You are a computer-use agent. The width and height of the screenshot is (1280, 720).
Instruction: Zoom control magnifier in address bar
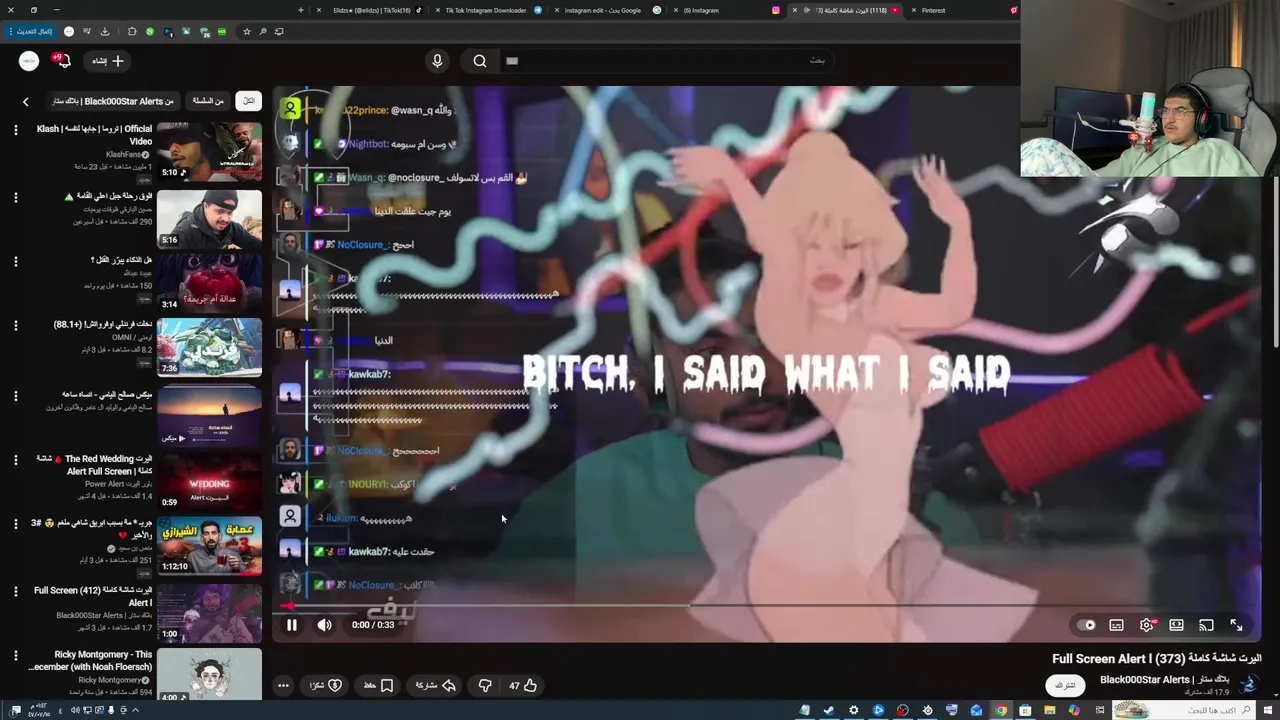(x=263, y=31)
